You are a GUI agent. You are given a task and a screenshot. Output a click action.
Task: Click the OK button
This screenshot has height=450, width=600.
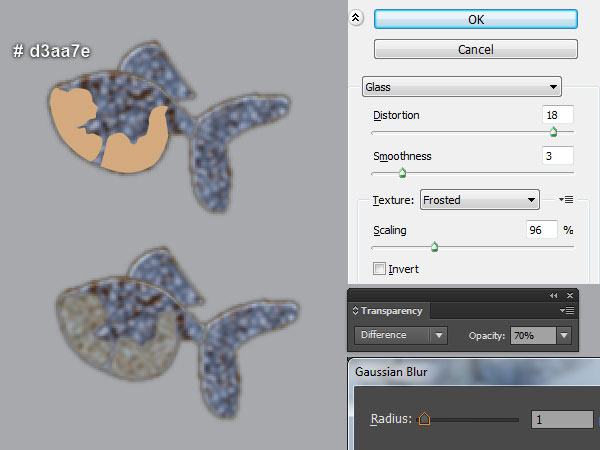point(476,19)
